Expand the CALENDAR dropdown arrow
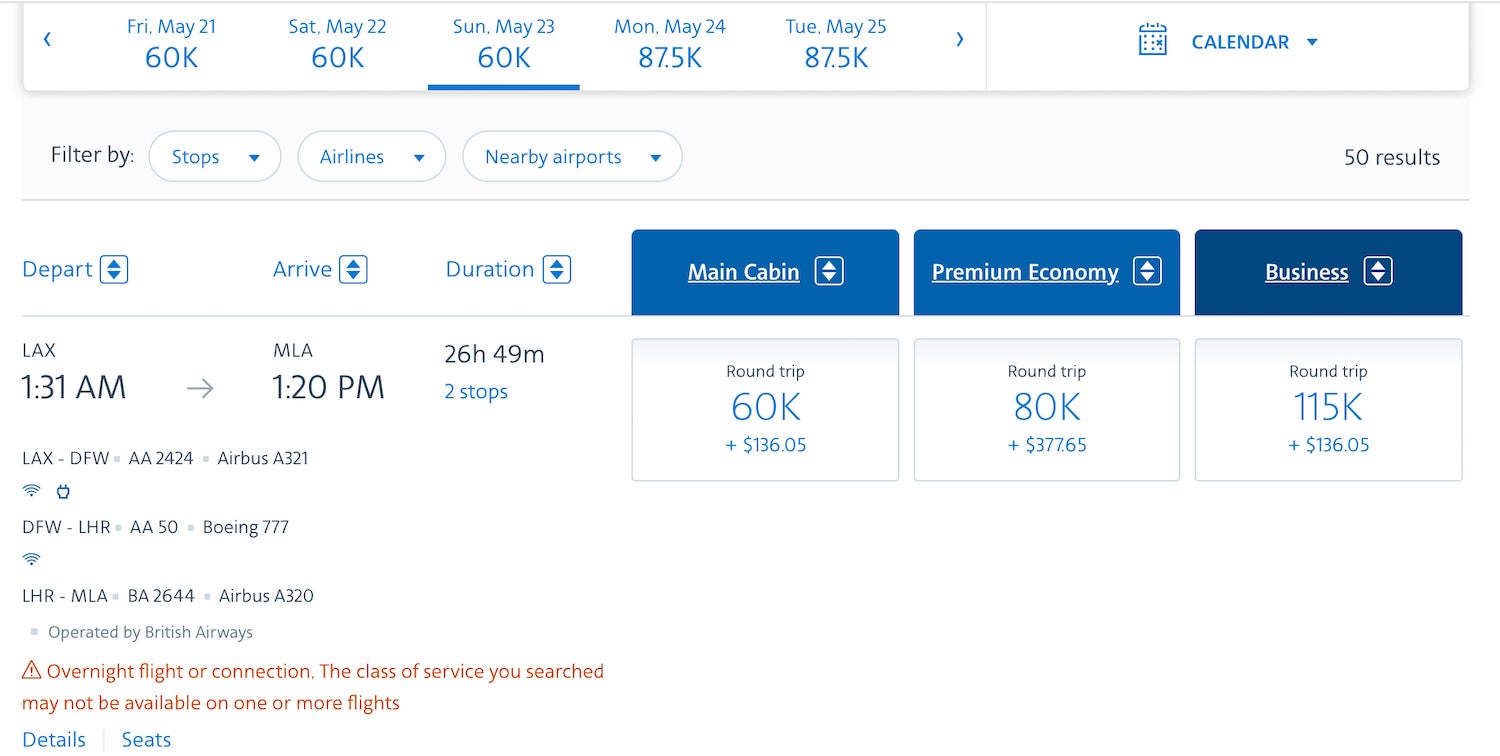This screenshot has height=756, width=1500. [1314, 42]
